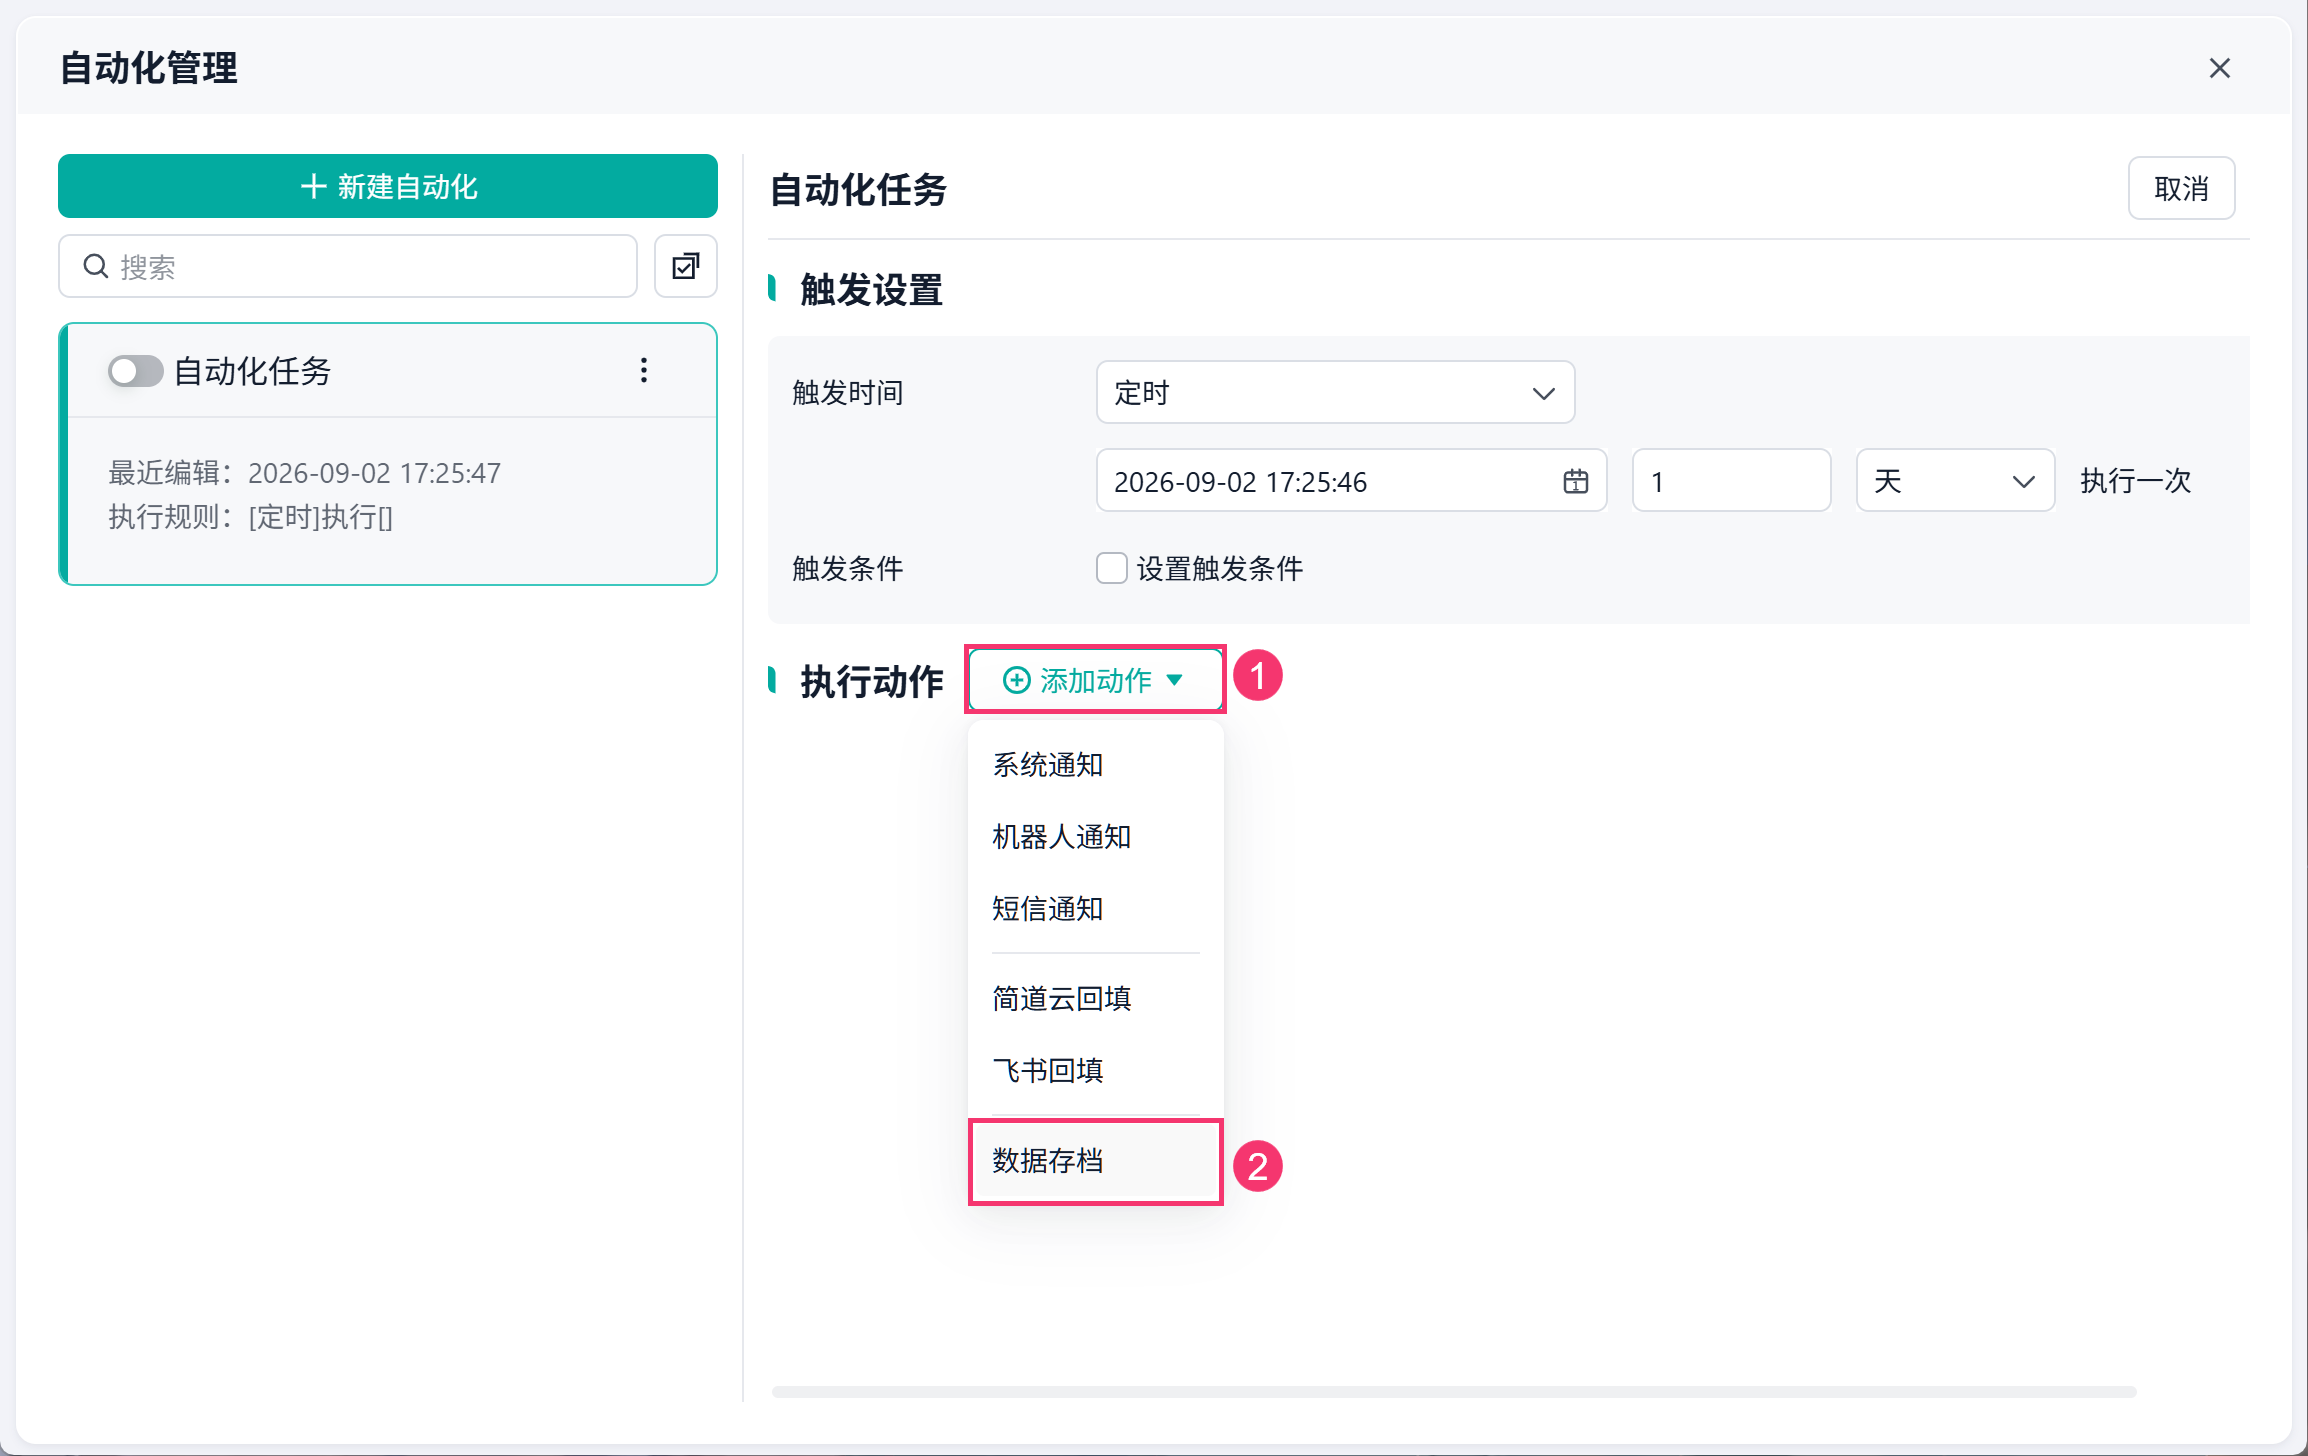Select 飞书回填 action
Screen dimensions: 2308x1456
(x=1095, y=1071)
